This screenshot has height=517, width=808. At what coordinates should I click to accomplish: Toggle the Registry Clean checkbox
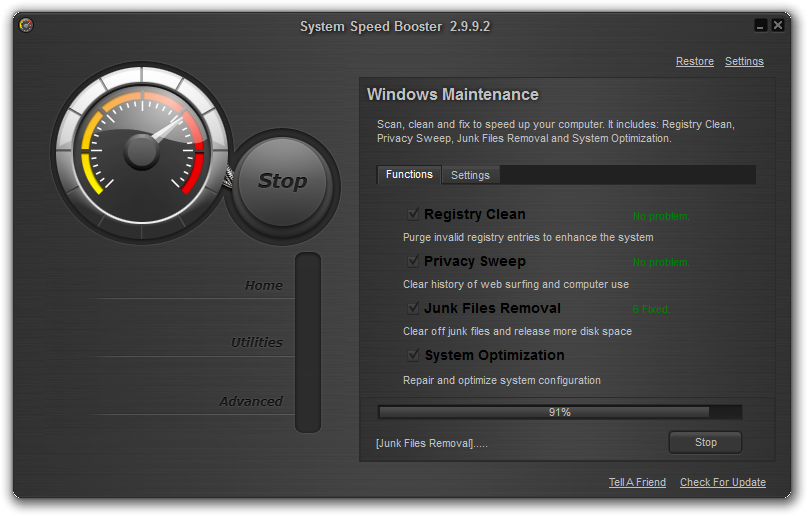413,213
